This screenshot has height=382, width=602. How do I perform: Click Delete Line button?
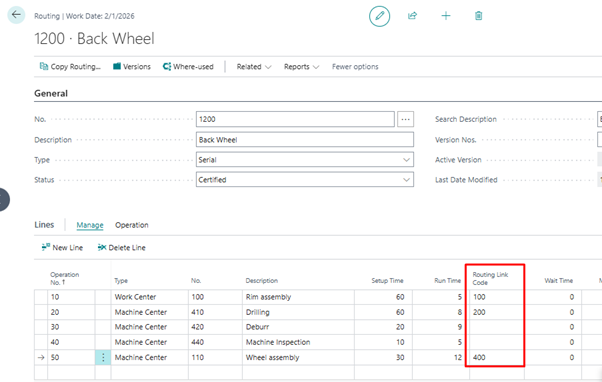click(x=121, y=248)
